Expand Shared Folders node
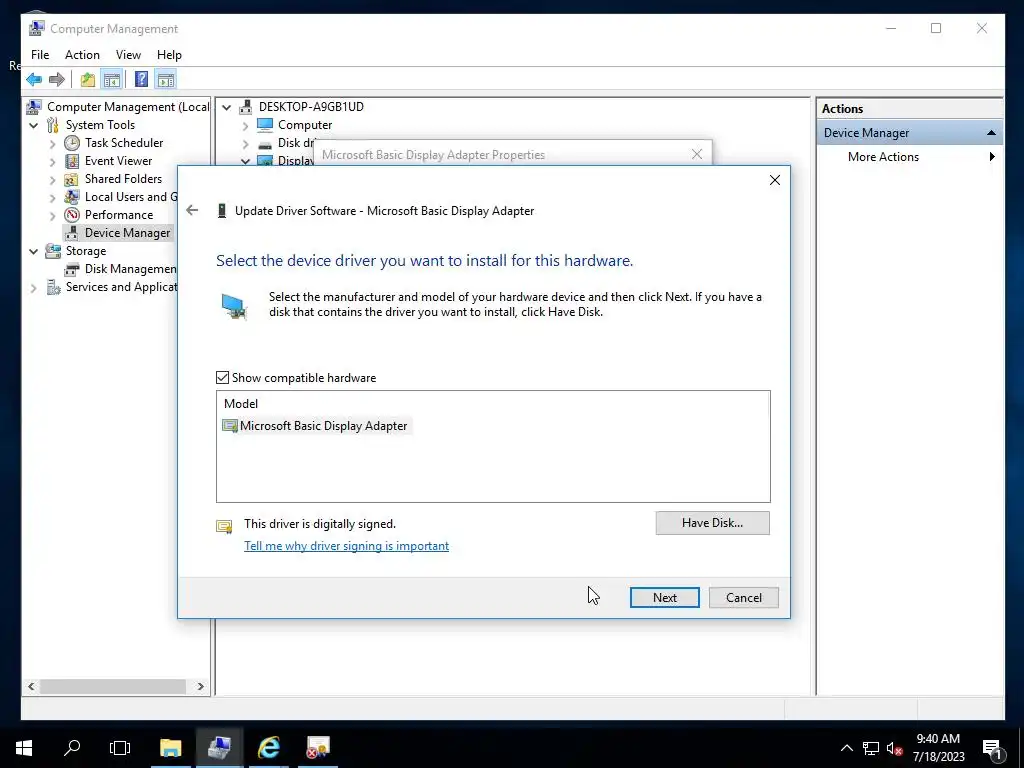 [x=53, y=179]
